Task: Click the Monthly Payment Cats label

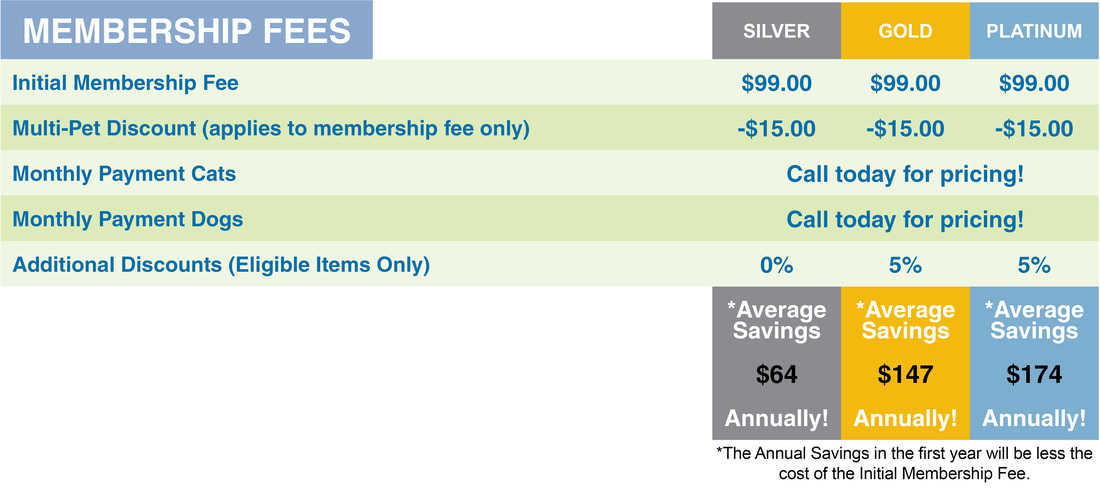Action: 124,174
